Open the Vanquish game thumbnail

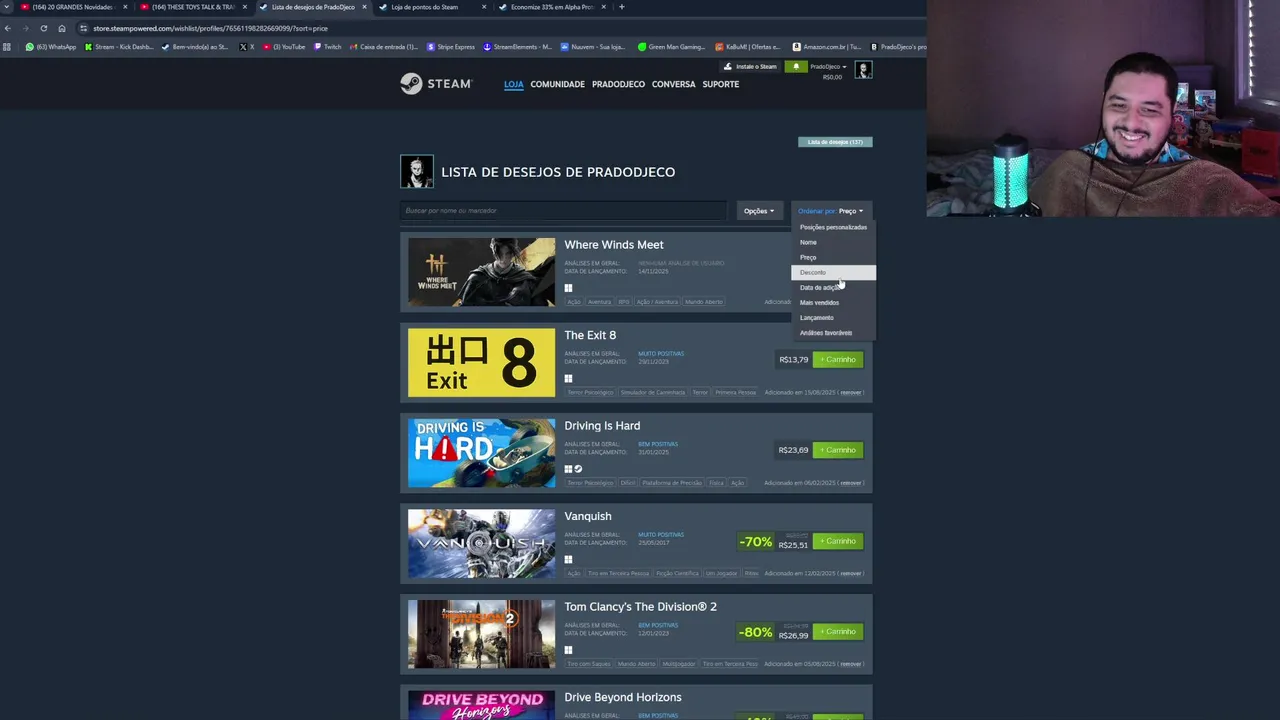(481, 544)
